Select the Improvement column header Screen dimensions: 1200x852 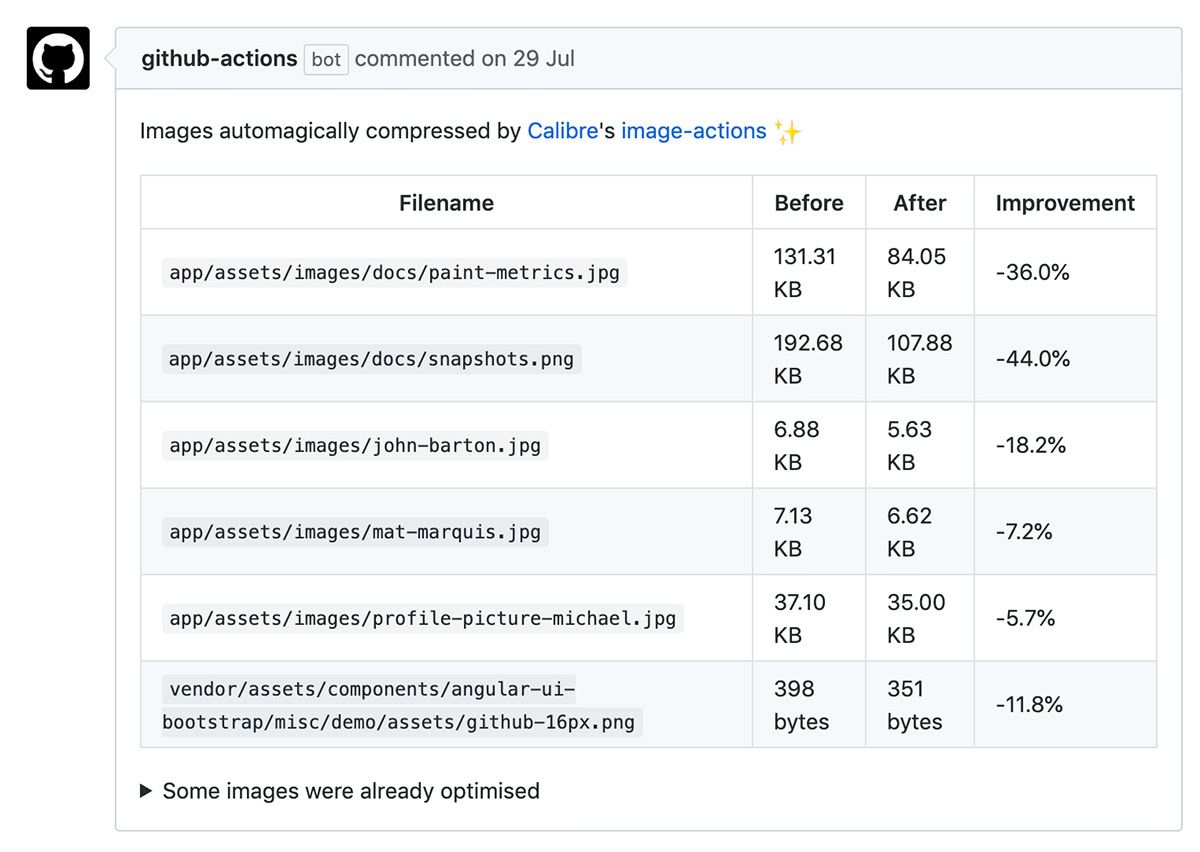[x=1064, y=202]
